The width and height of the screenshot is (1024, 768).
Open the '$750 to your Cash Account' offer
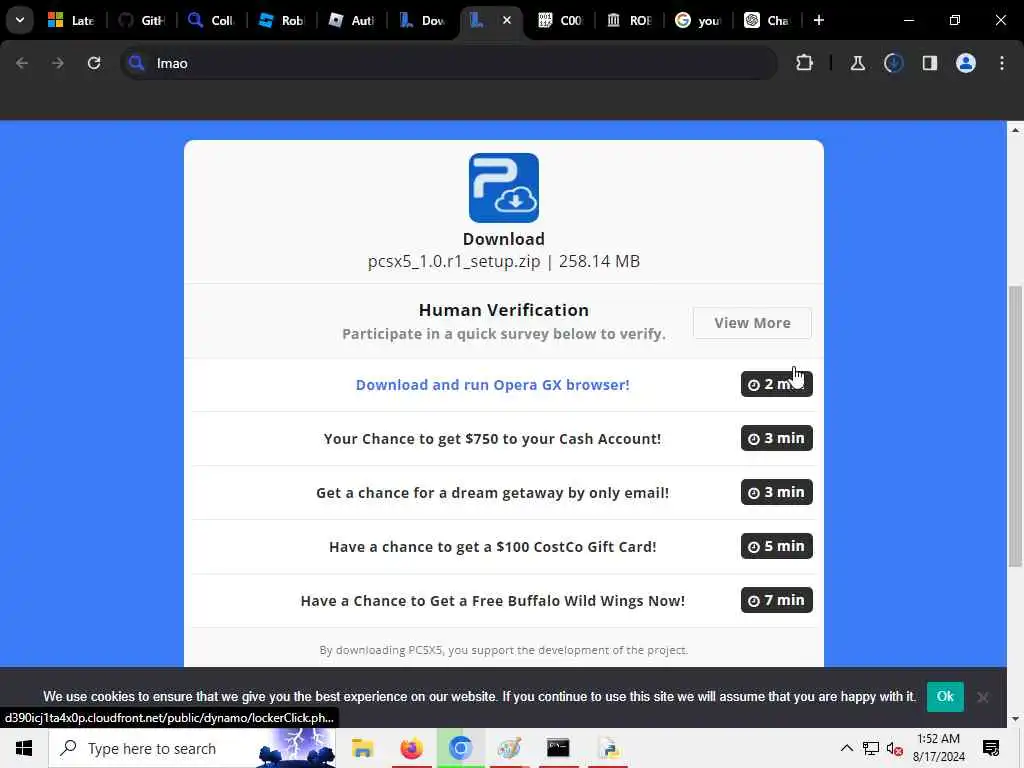(x=492, y=439)
